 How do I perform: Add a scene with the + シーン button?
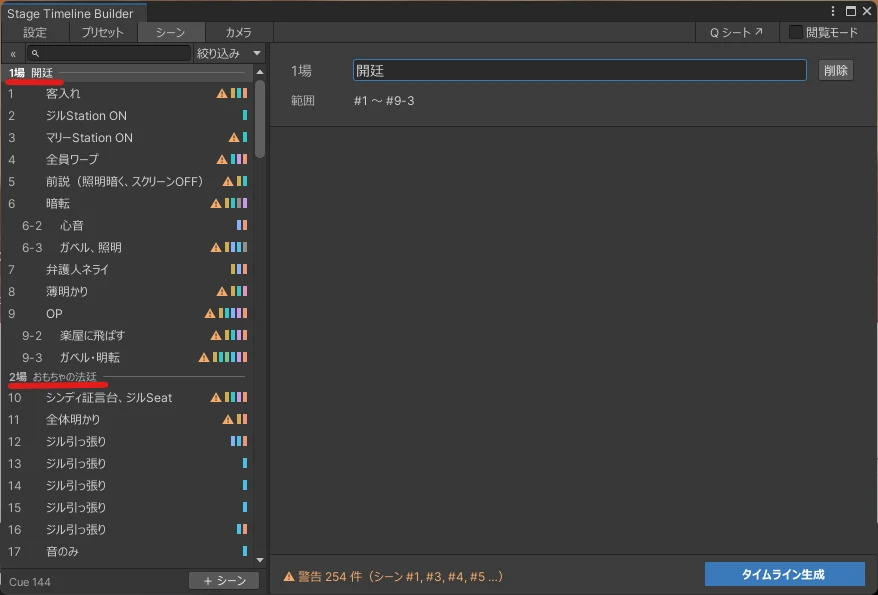pos(224,581)
